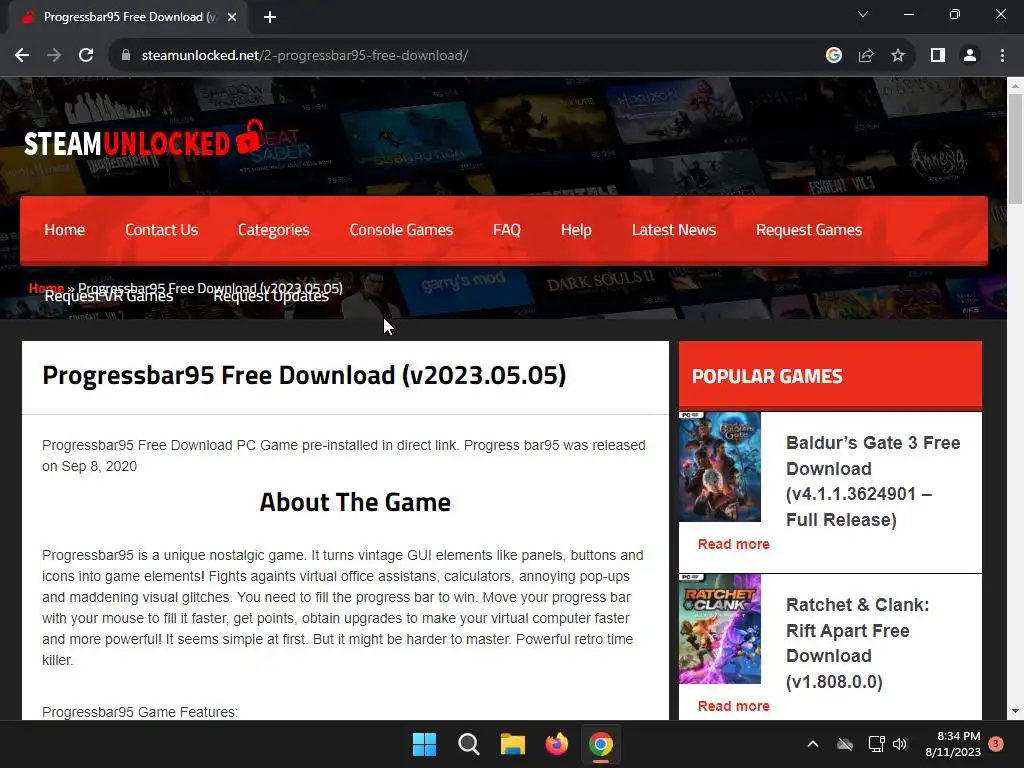
Task: Click Chrome icon on taskbar
Action: pyautogui.click(x=601, y=744)
